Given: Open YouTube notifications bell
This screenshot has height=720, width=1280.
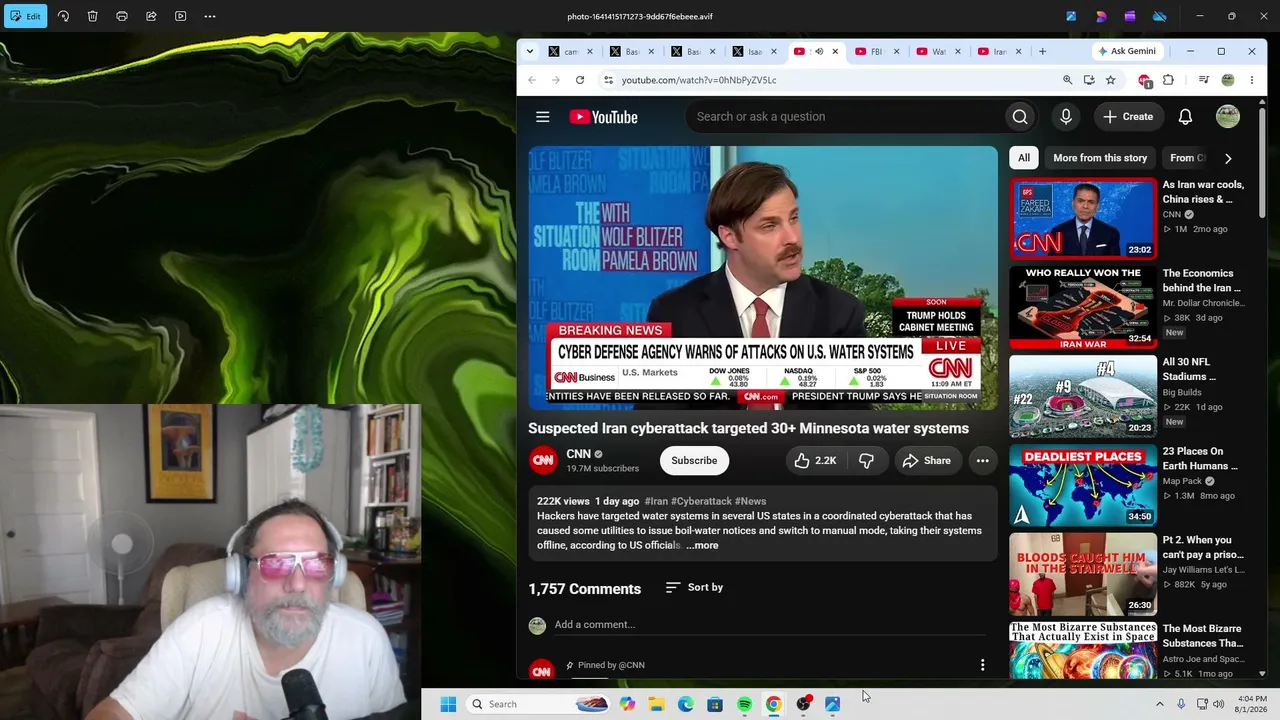Looking at the screenshot, I should coord(1185,117).
